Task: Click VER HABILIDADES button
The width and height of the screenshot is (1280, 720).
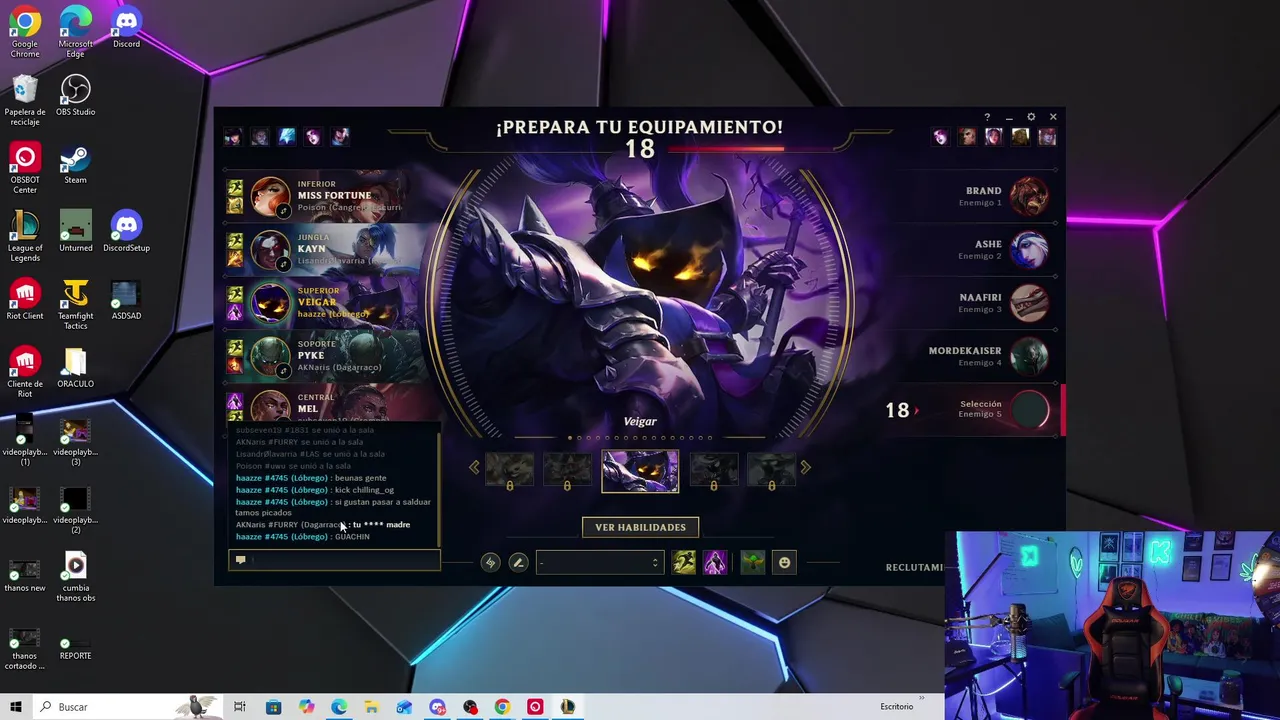Action: point(640,527)
